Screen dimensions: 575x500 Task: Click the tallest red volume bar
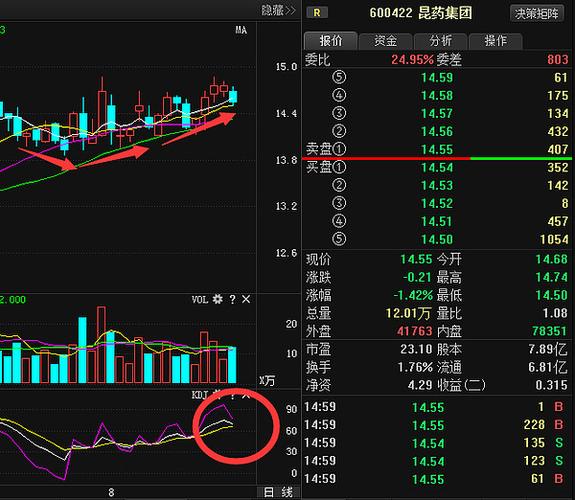(x=102, y=344)
